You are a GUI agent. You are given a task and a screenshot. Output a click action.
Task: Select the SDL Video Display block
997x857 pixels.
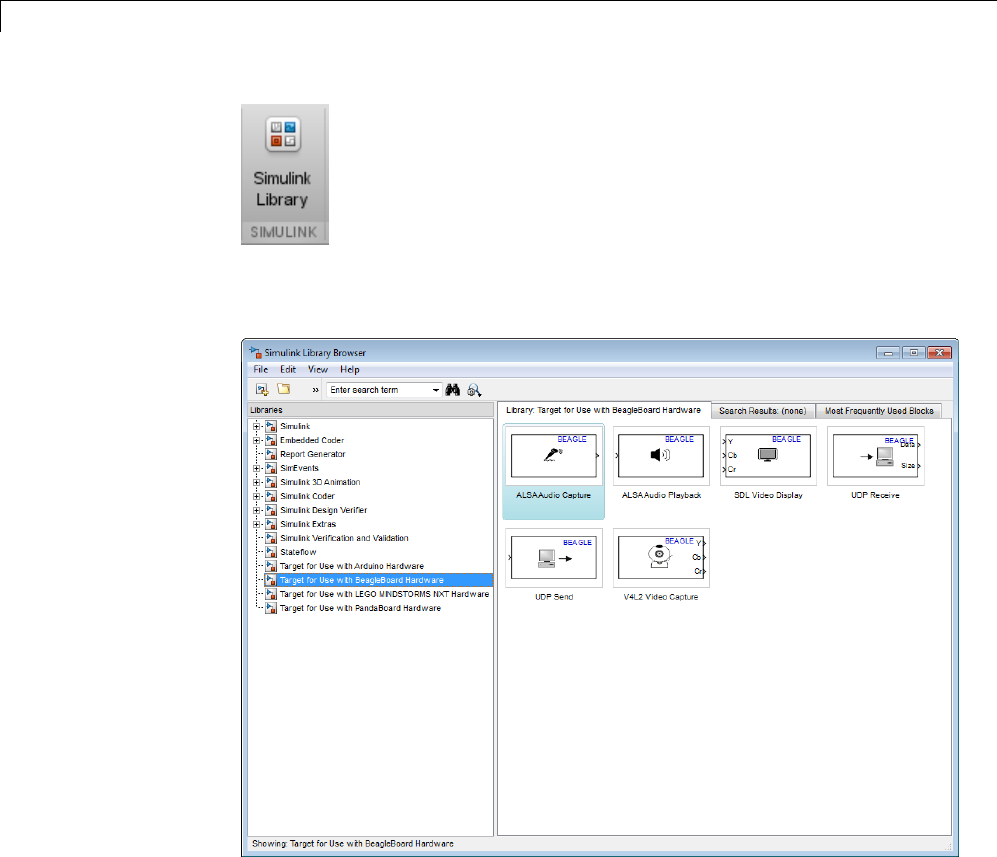pyautogui.click(x=768, y=456)
